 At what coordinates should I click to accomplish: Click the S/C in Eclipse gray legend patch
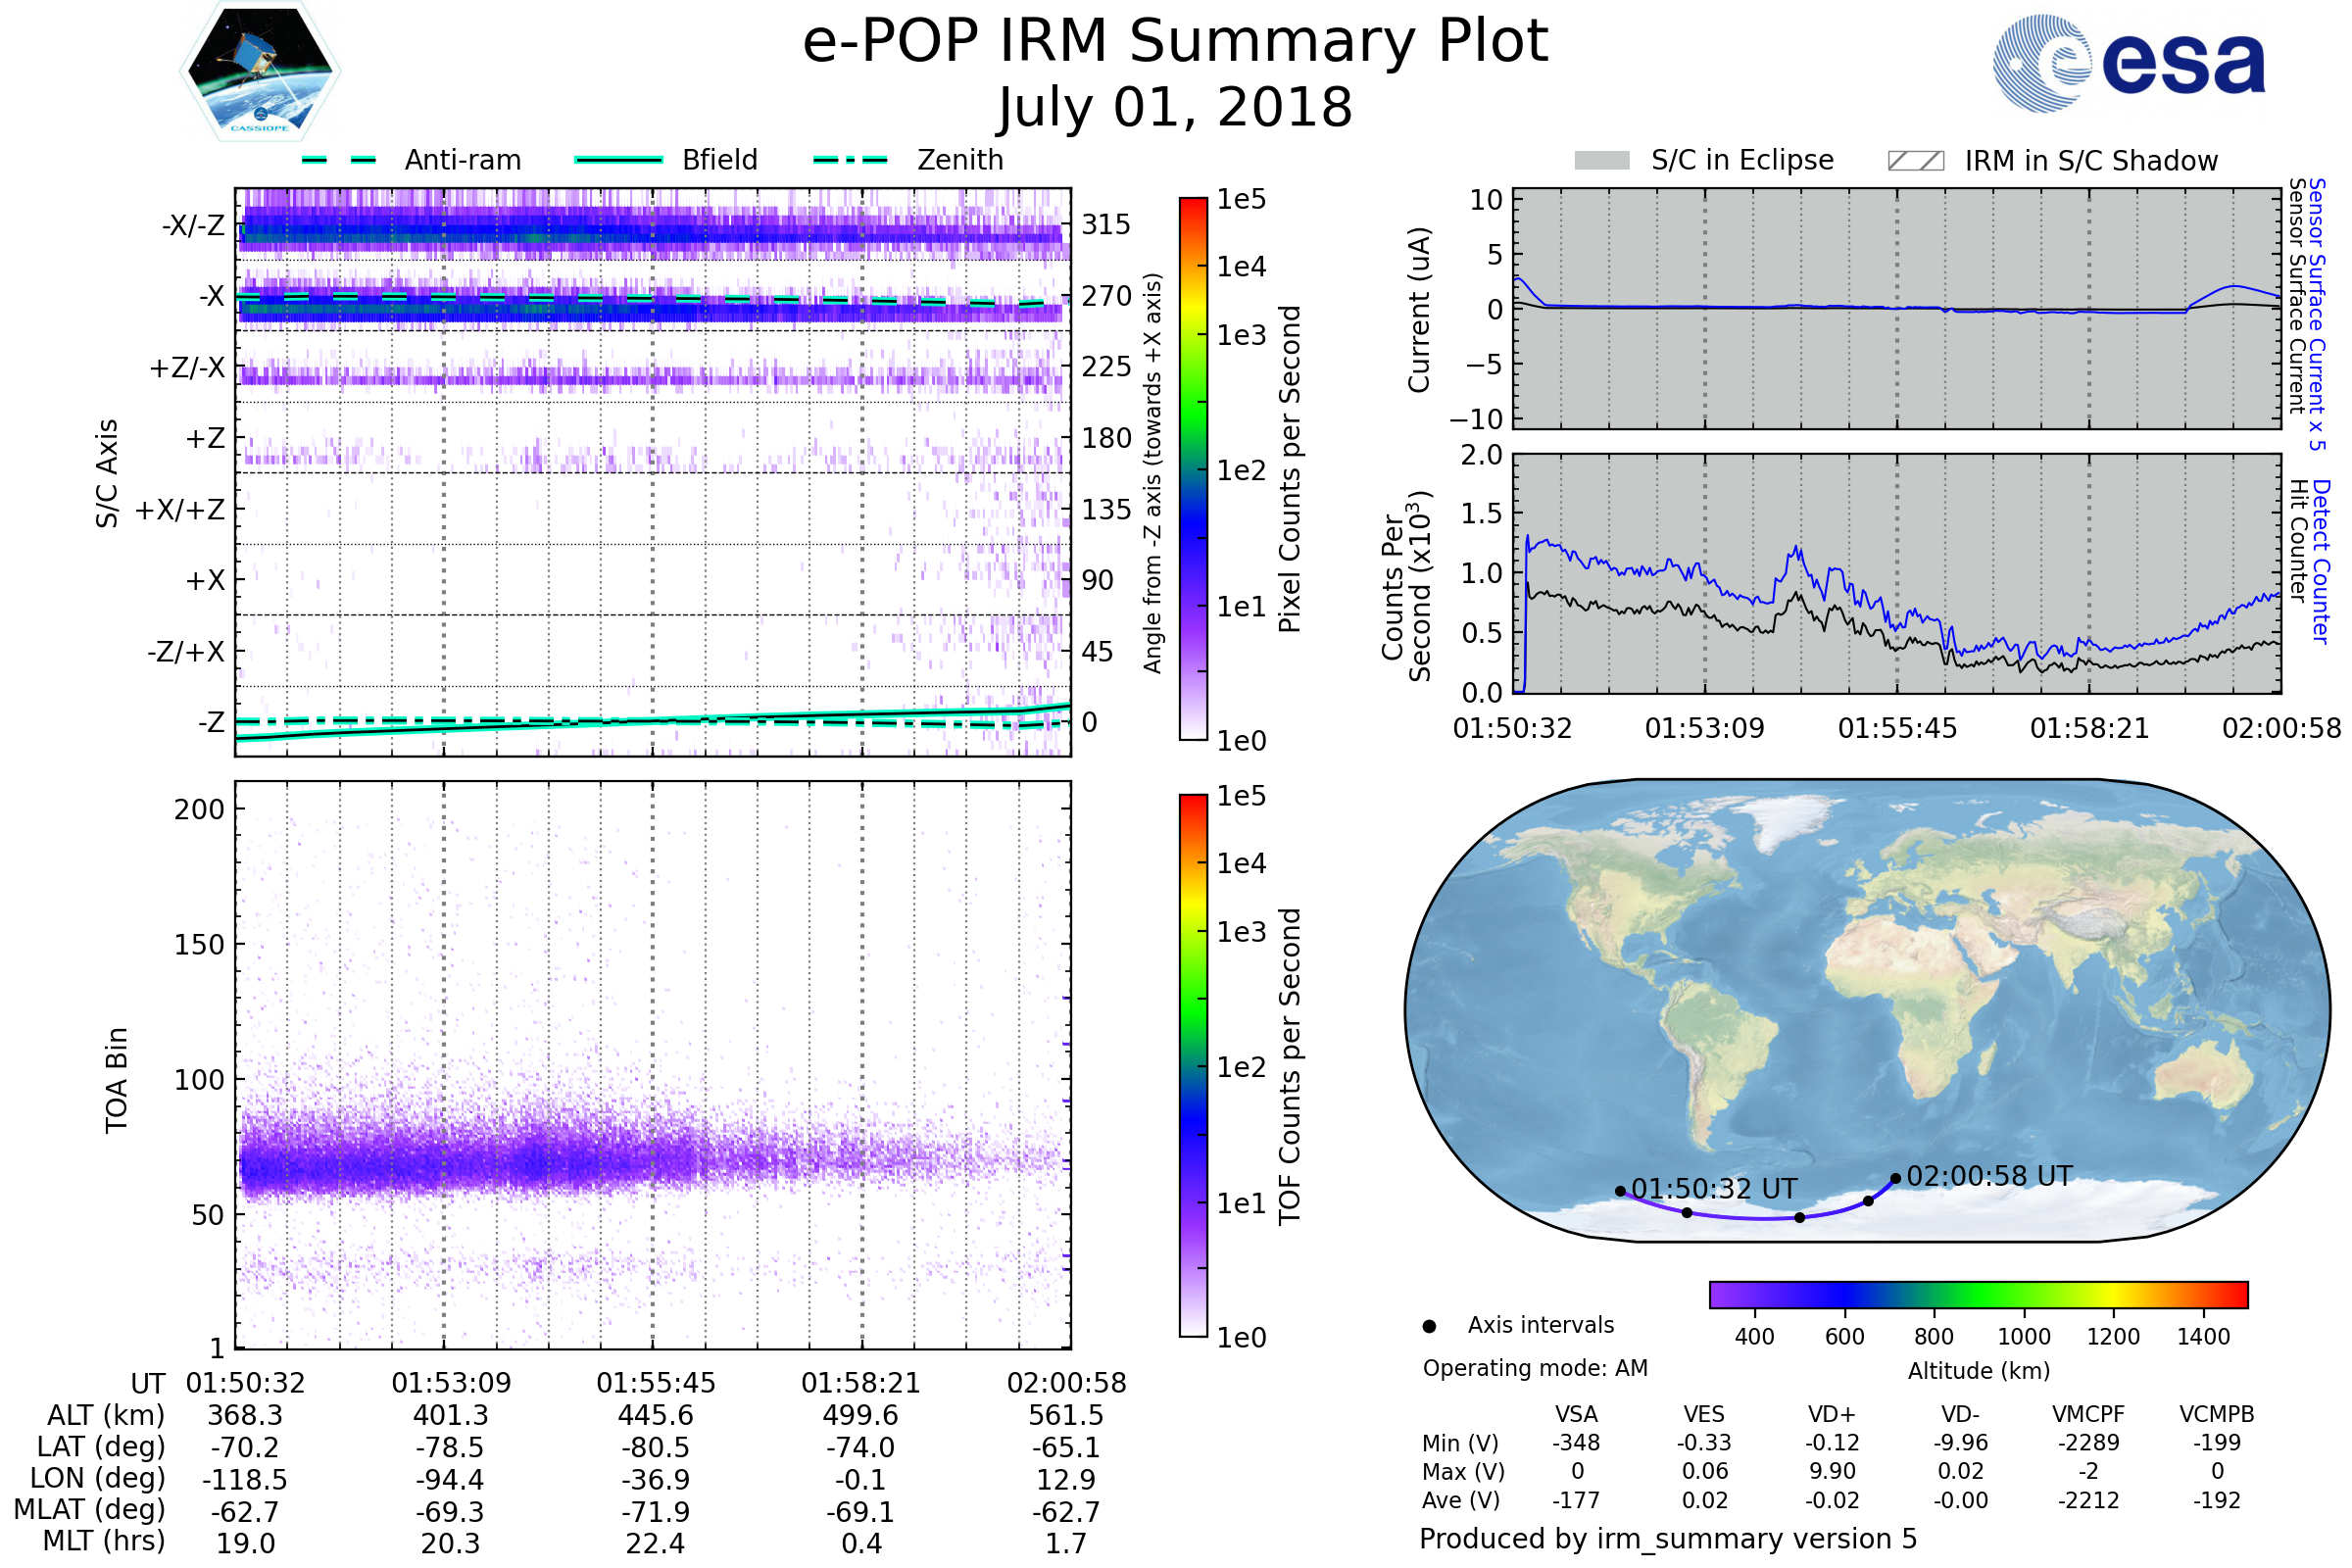point(1601,161)
